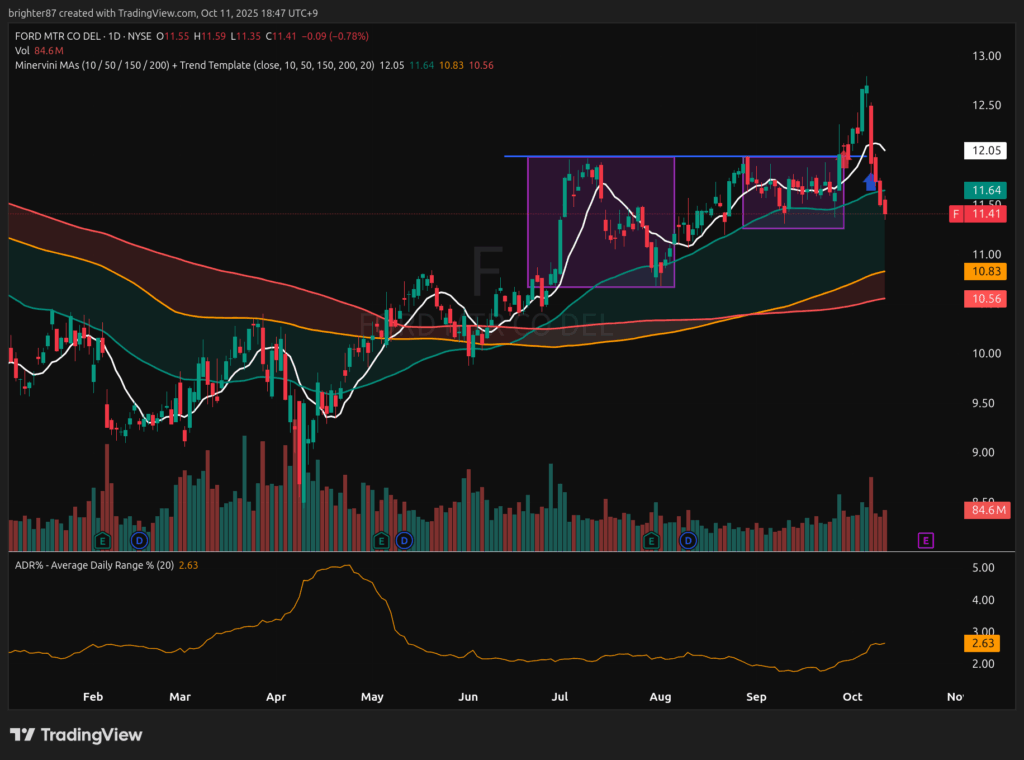Click the earnings E marker near May
The width and height of the screenshot is (1024, 760).
point(381,540)
